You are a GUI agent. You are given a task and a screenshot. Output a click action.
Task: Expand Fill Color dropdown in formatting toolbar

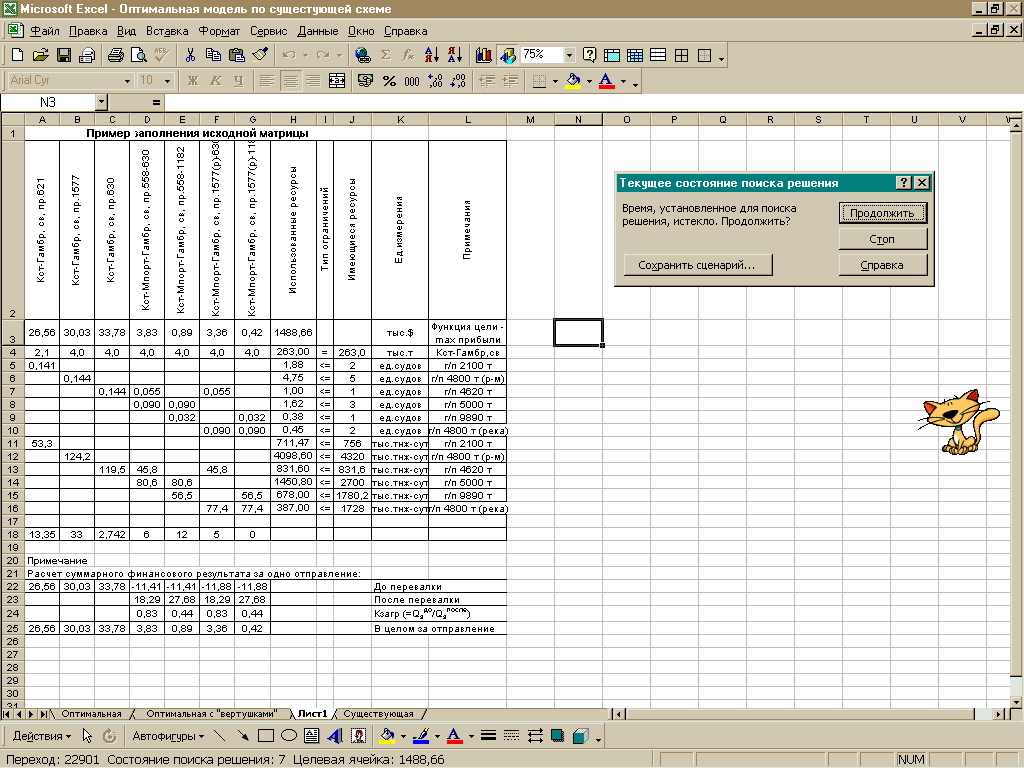tap(589, 81)
